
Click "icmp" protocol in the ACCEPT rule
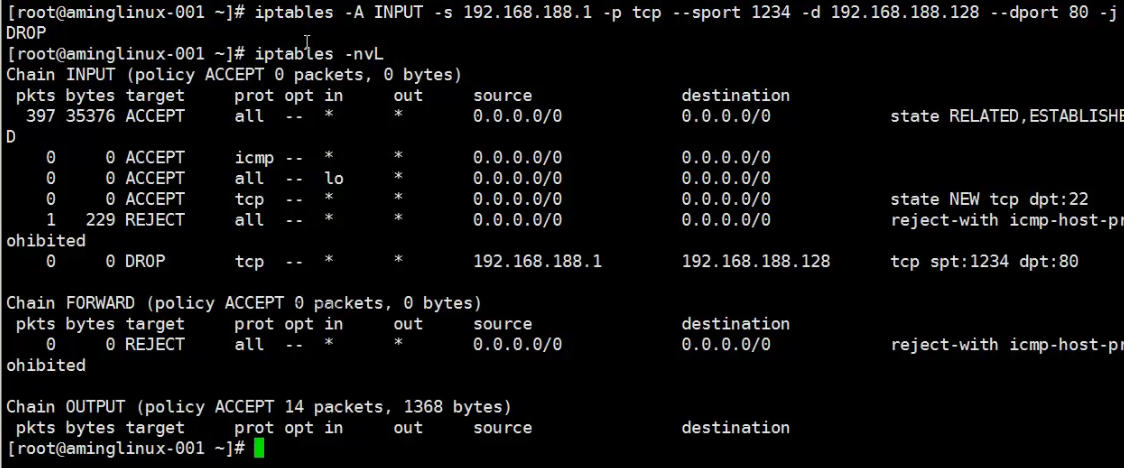pyautogui.click(x=254, y=158)
